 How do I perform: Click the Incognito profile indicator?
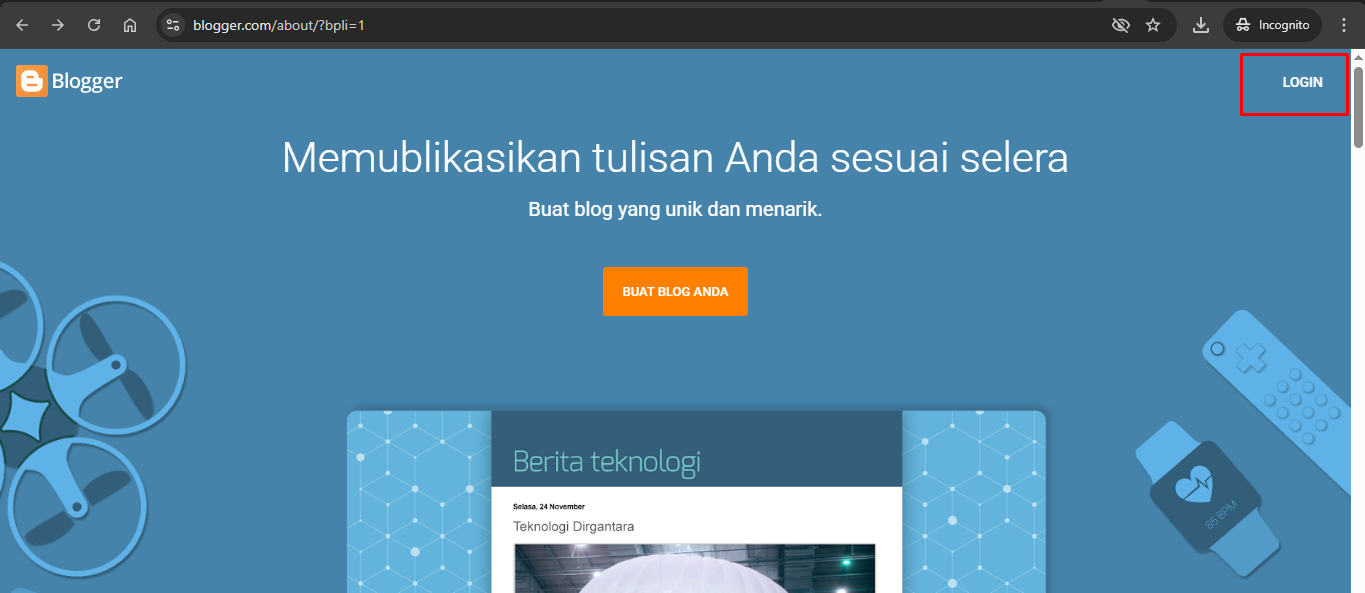point(1272,25)
